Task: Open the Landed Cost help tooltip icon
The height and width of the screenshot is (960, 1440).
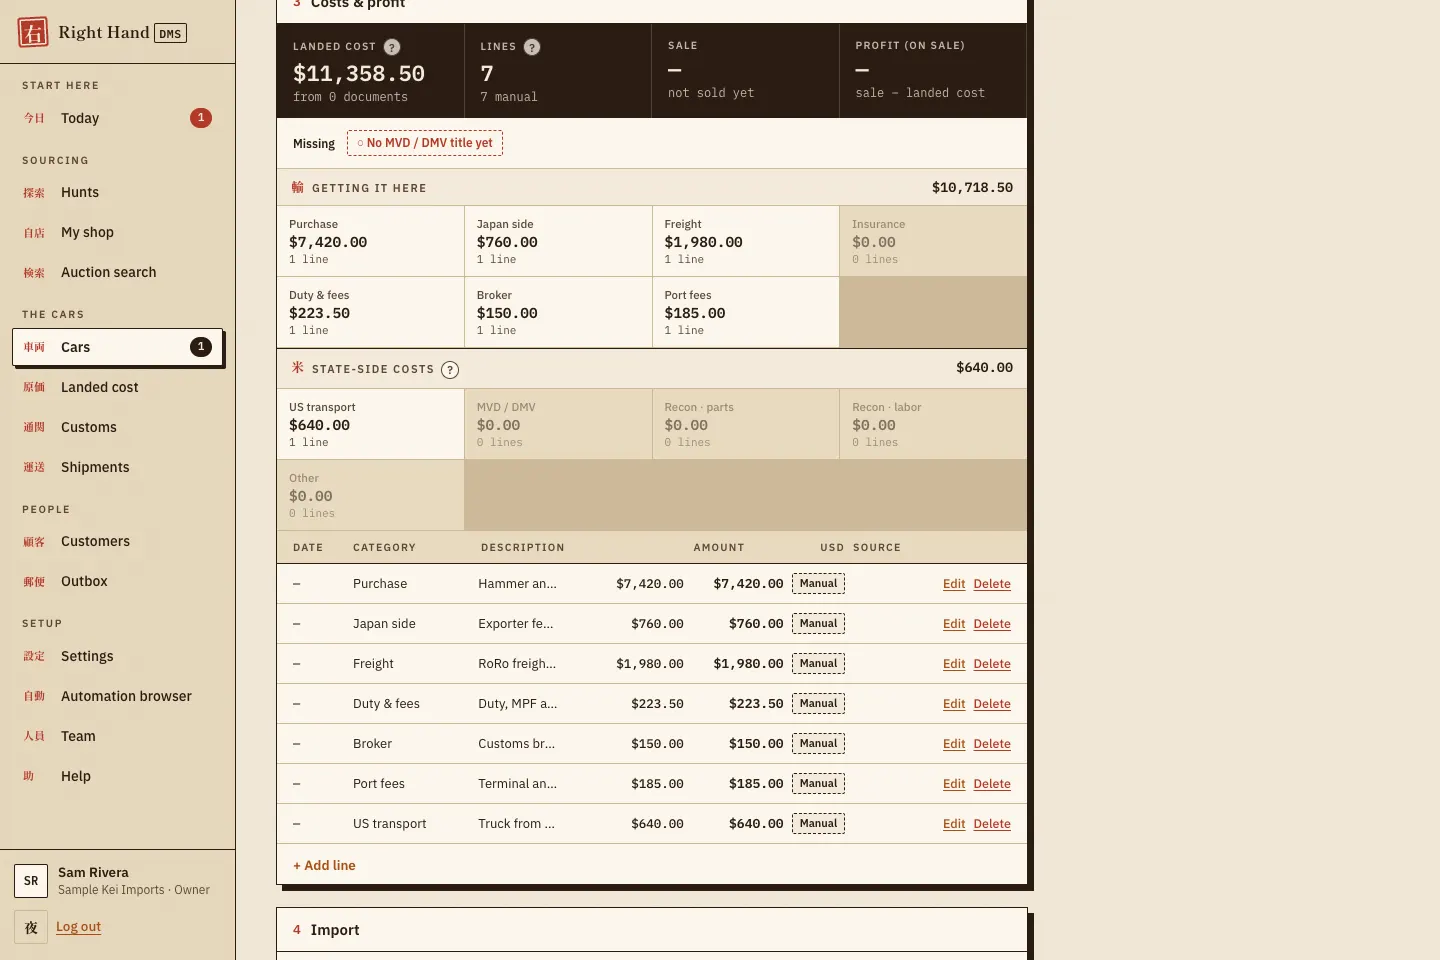Action: tap(392, 47)
